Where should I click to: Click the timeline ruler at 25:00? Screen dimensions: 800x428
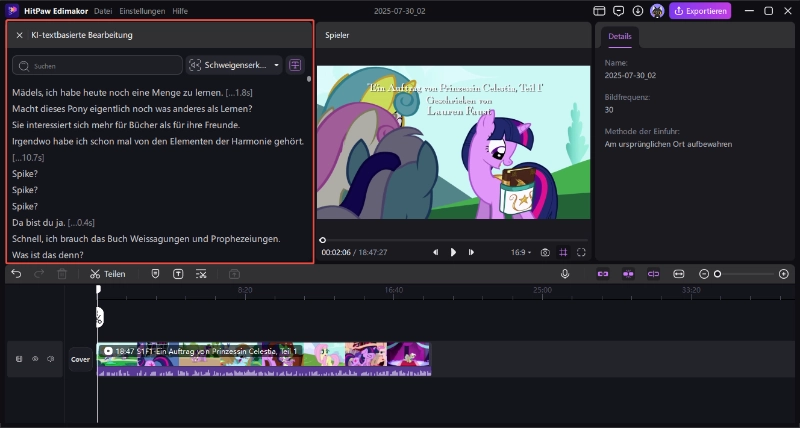(x=542, y=290)
